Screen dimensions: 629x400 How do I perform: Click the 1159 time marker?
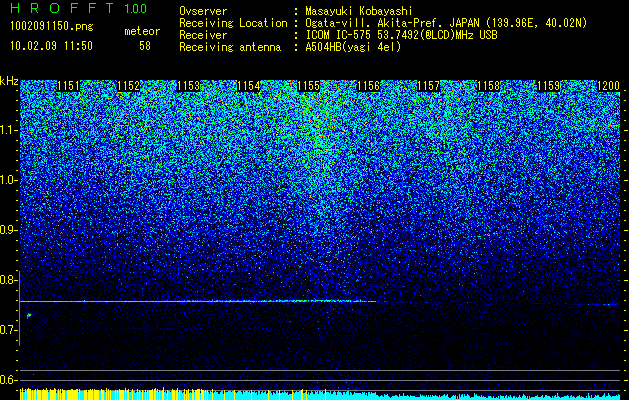click(548, 86)
